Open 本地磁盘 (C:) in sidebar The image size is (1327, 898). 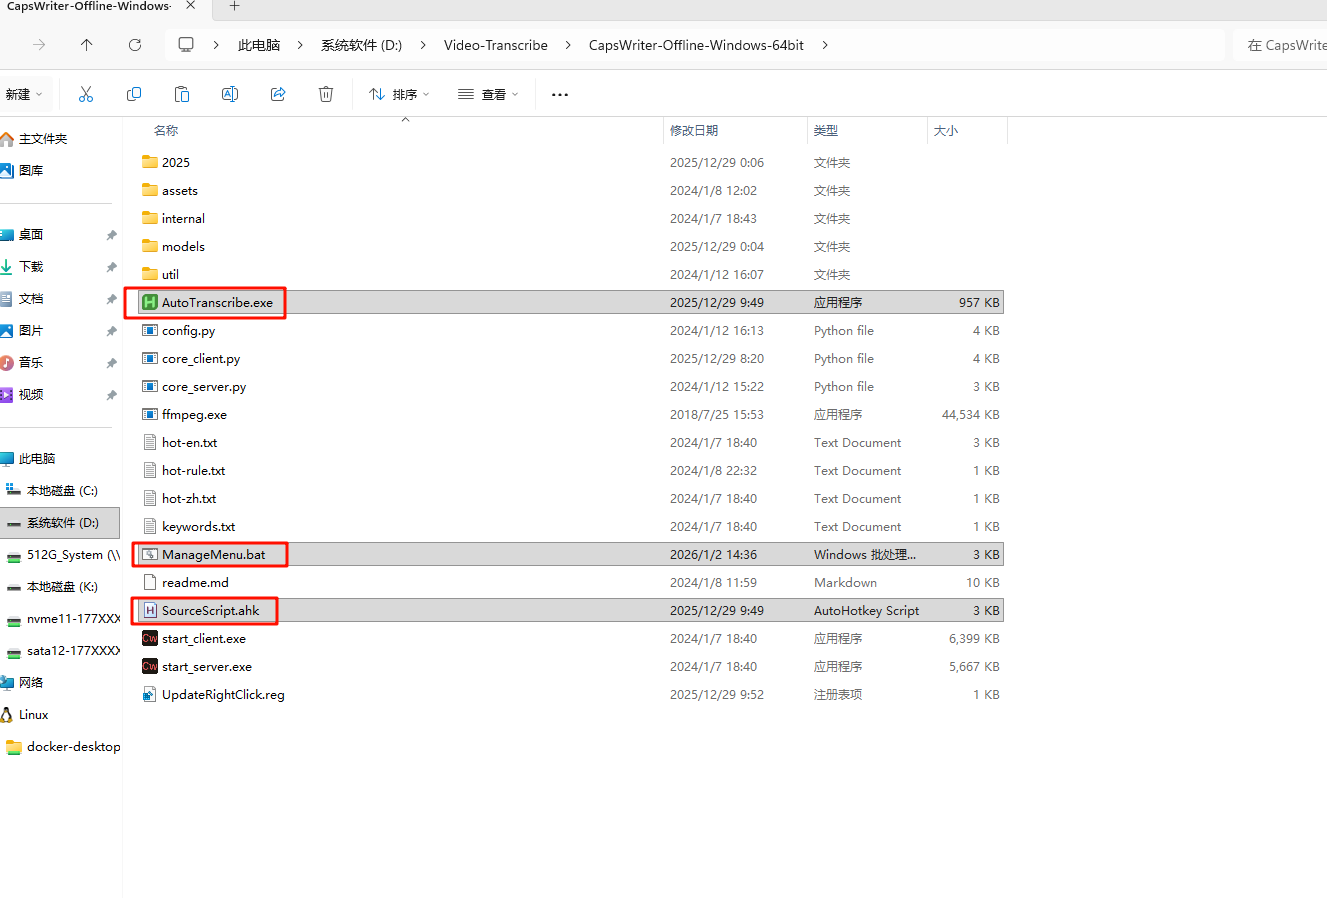coord(62,491)
